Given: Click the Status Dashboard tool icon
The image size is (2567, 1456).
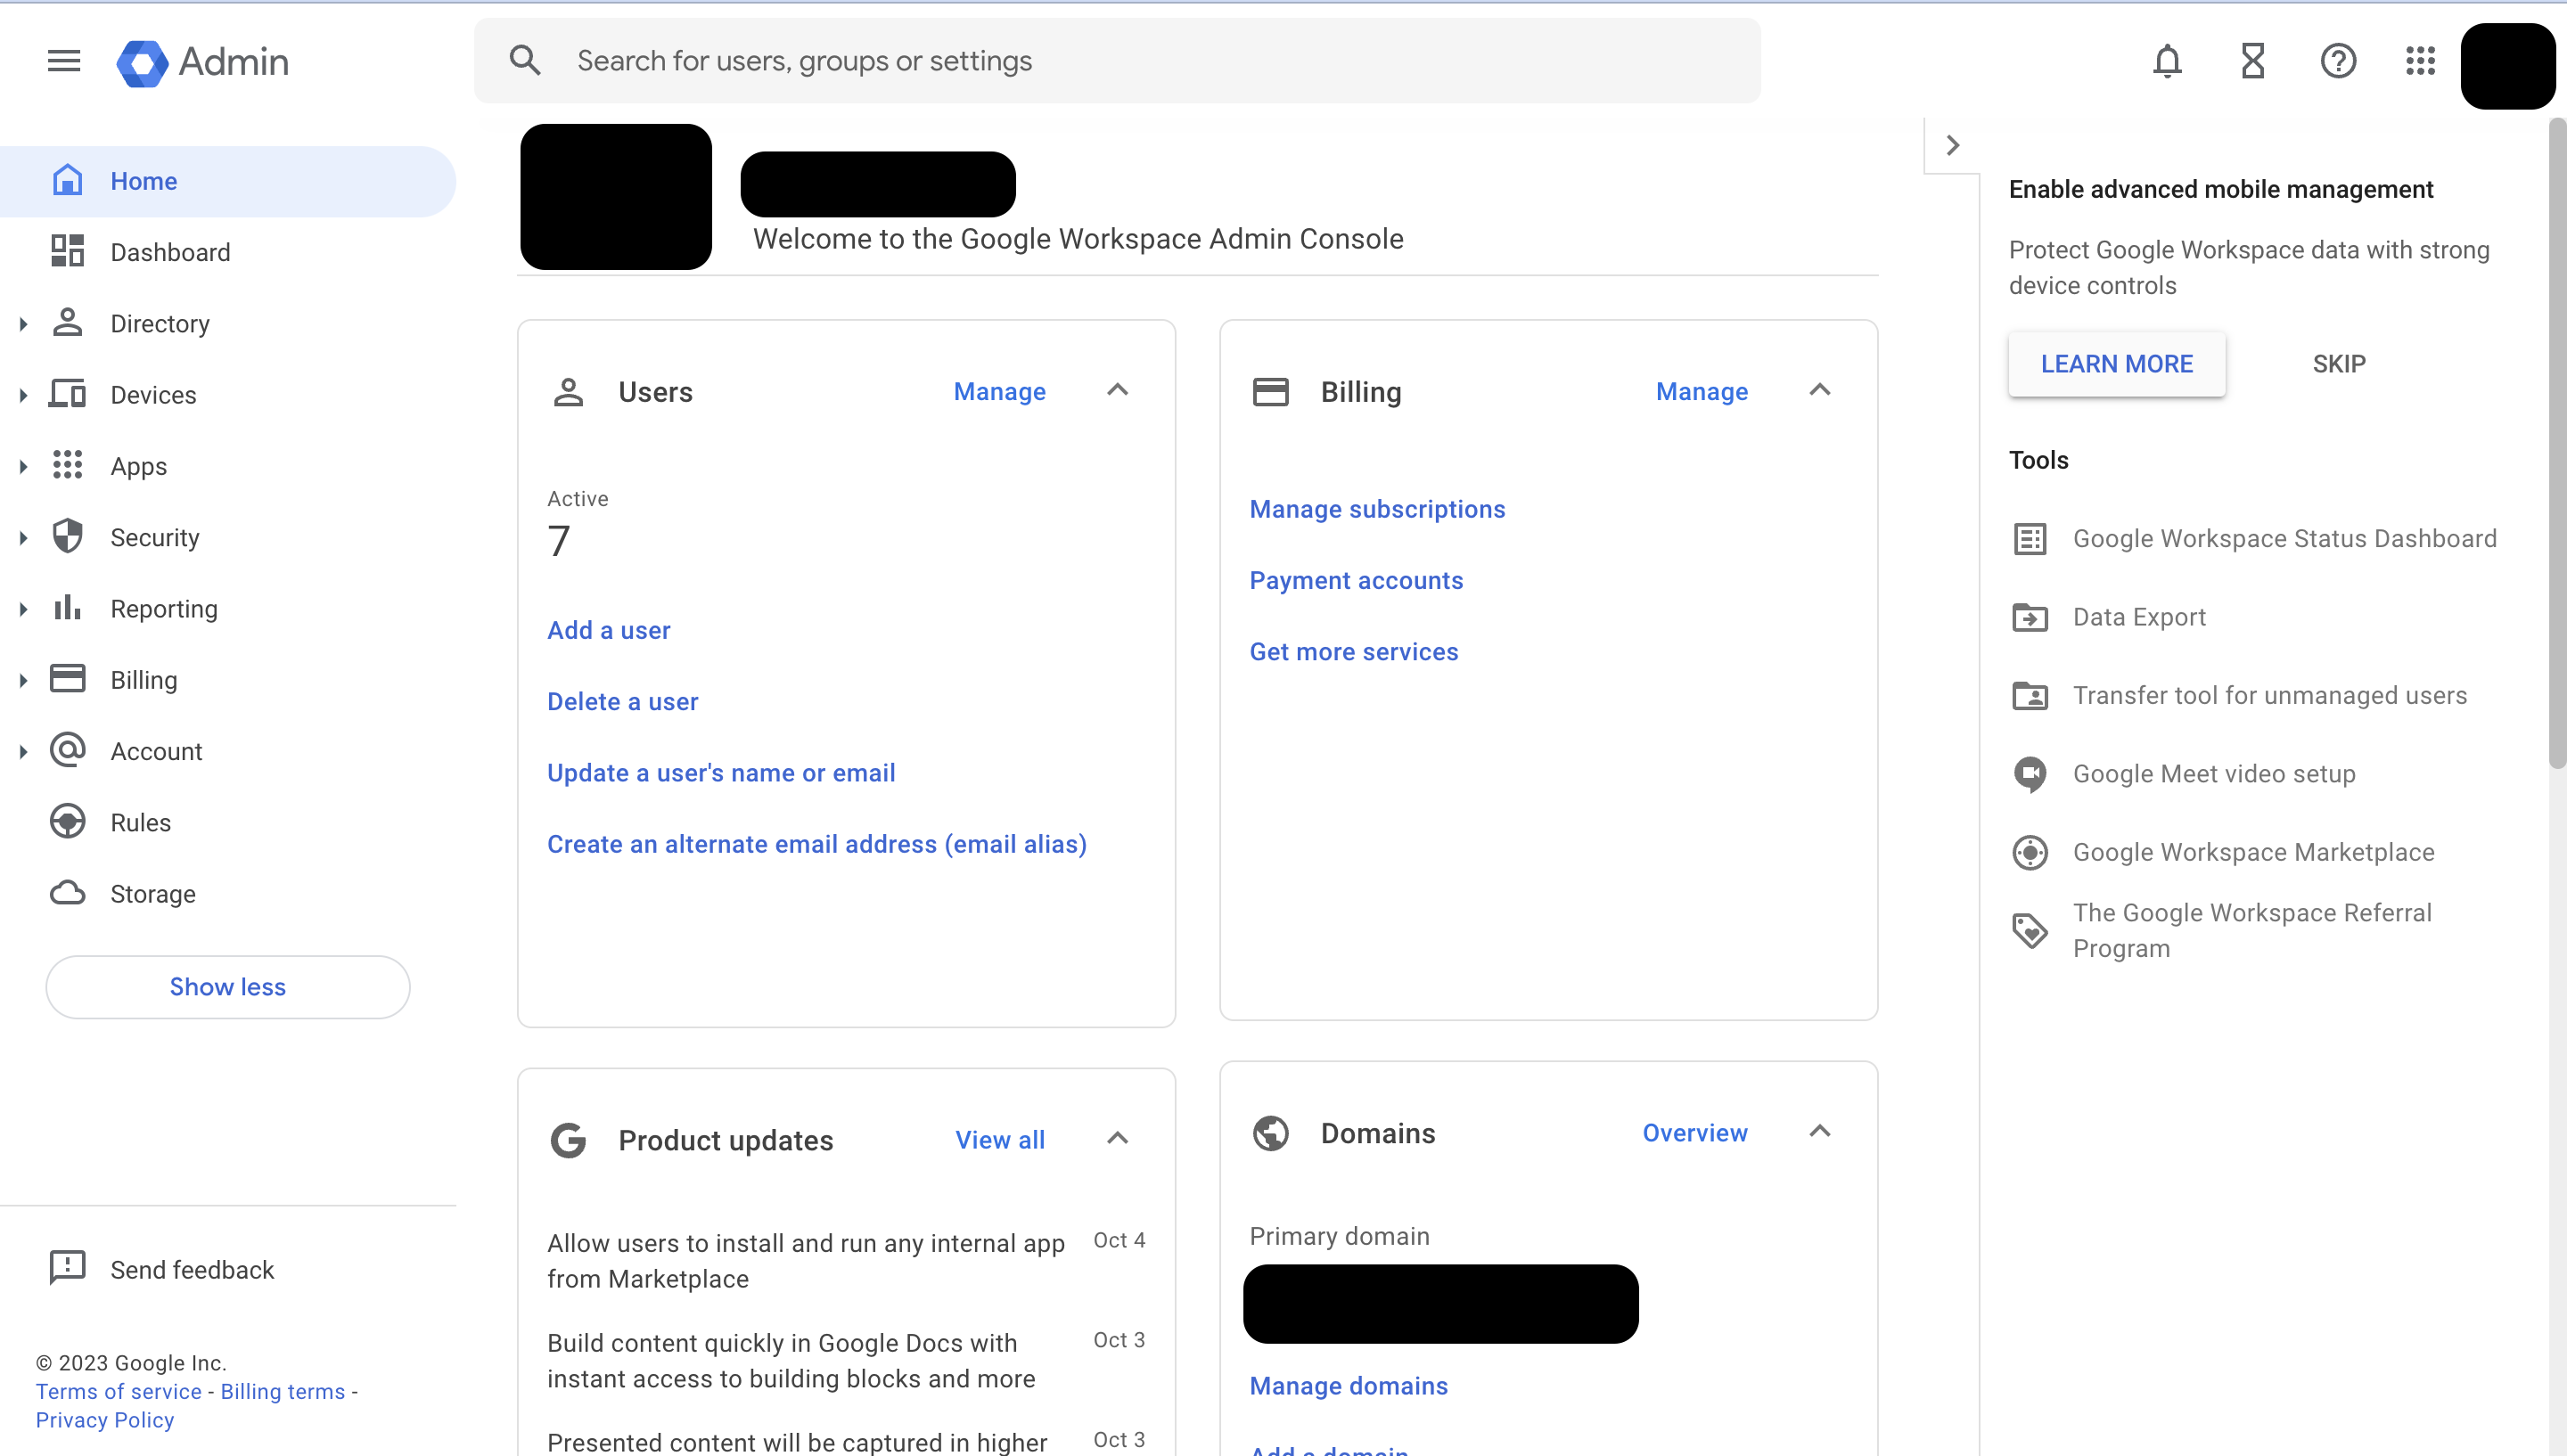Looking at the screenshot, I should tap(2030, 539).
